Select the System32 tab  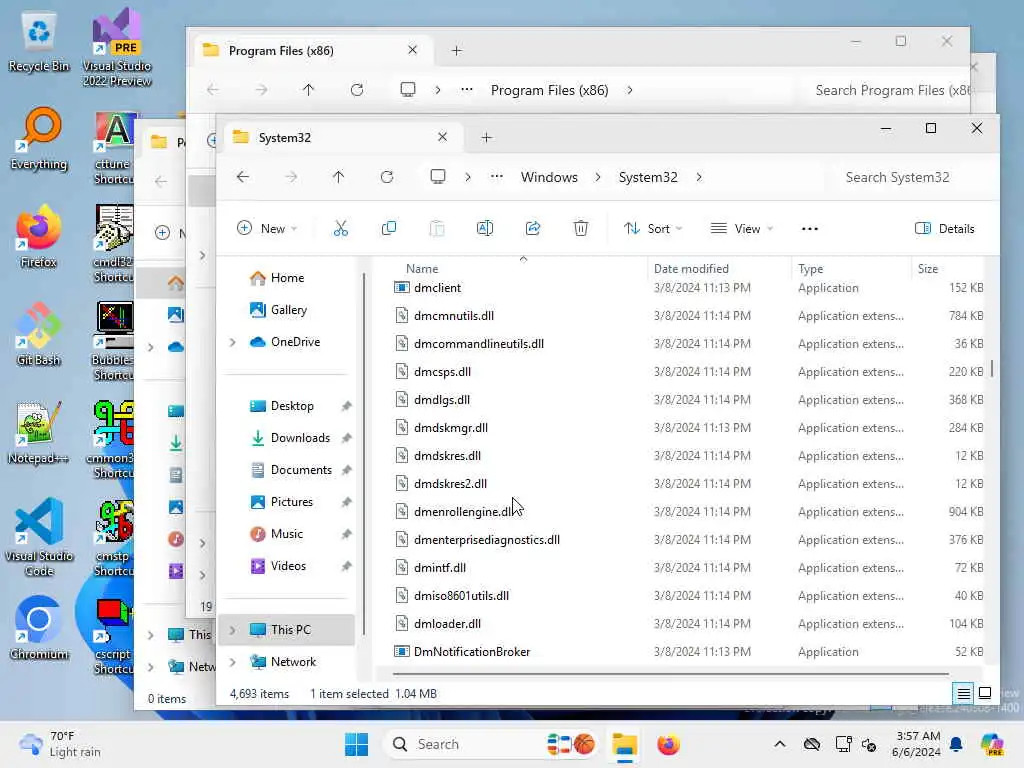click(x=344, y=137)
